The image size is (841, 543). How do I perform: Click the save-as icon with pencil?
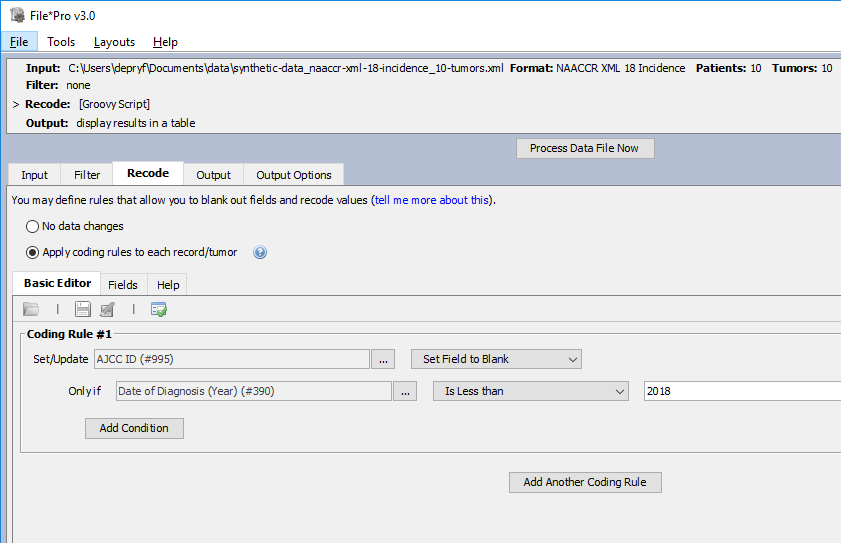[x=107, y=309]
